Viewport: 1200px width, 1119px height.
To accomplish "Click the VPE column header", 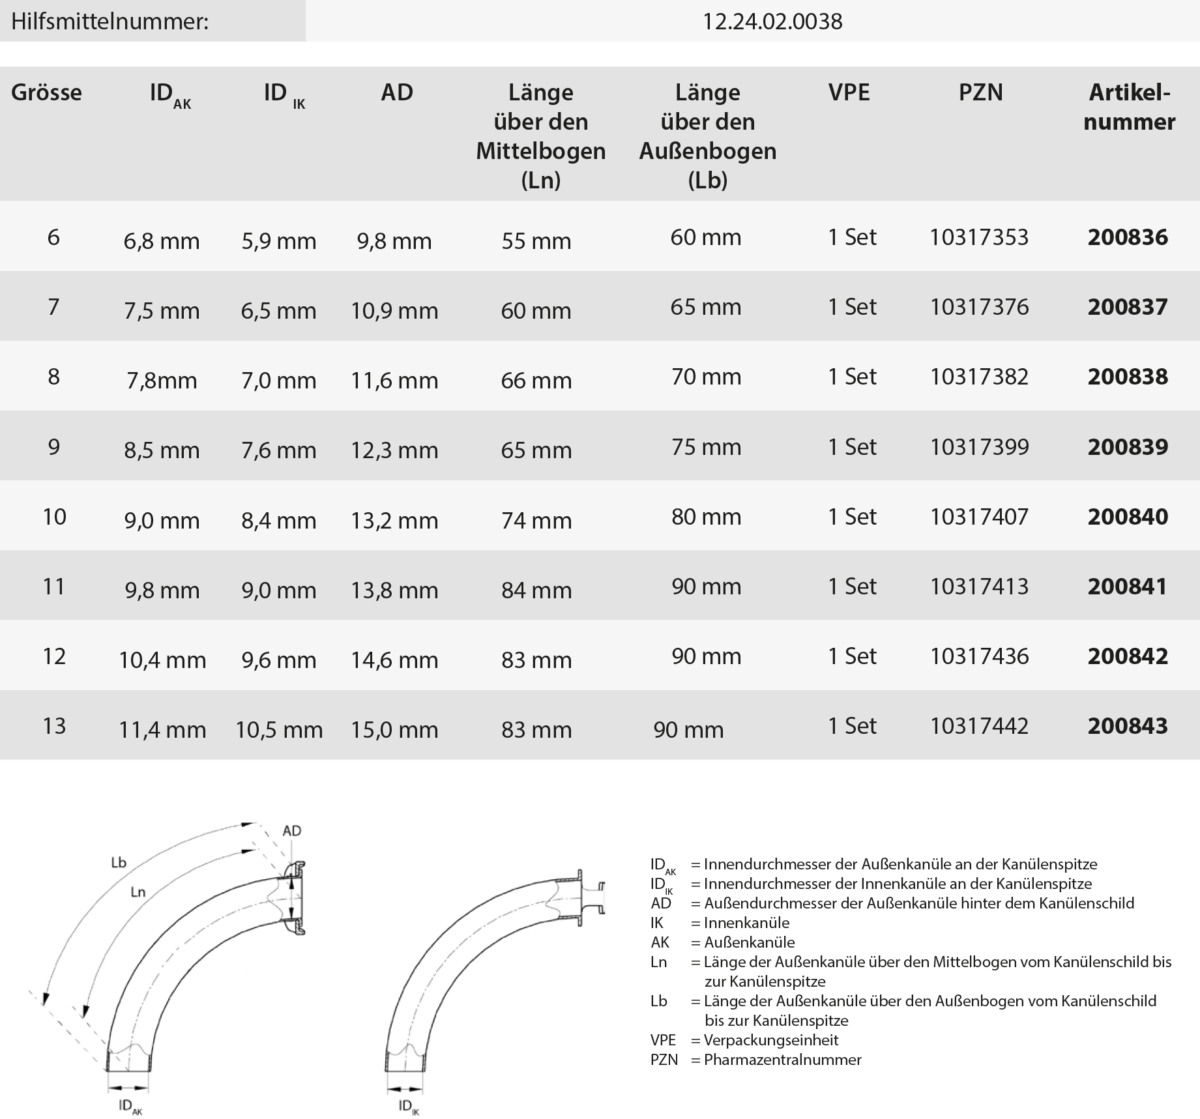I will coord(849,93).
